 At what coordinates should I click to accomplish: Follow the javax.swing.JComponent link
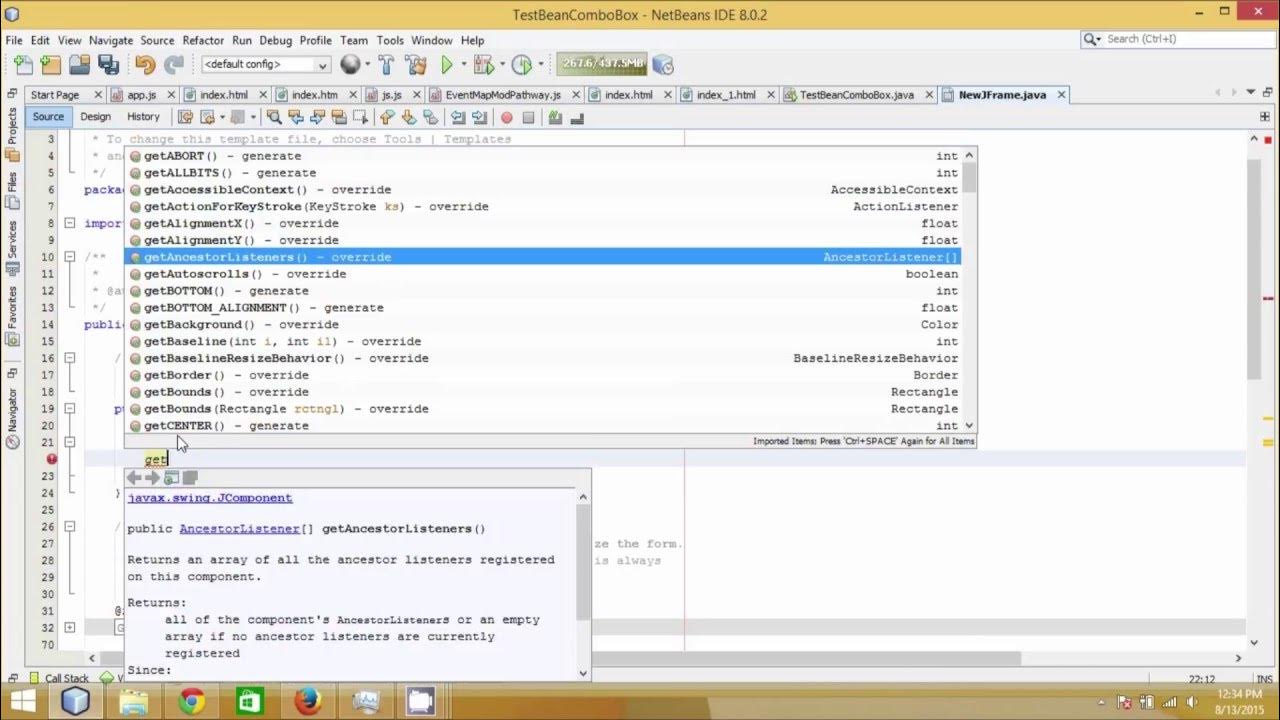[x=210, y=498]
